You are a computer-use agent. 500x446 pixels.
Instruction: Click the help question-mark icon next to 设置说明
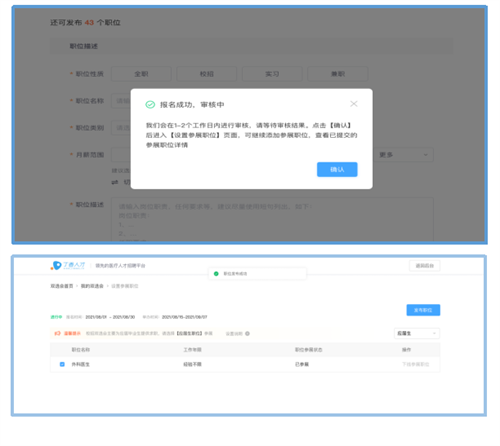[247, 334]
